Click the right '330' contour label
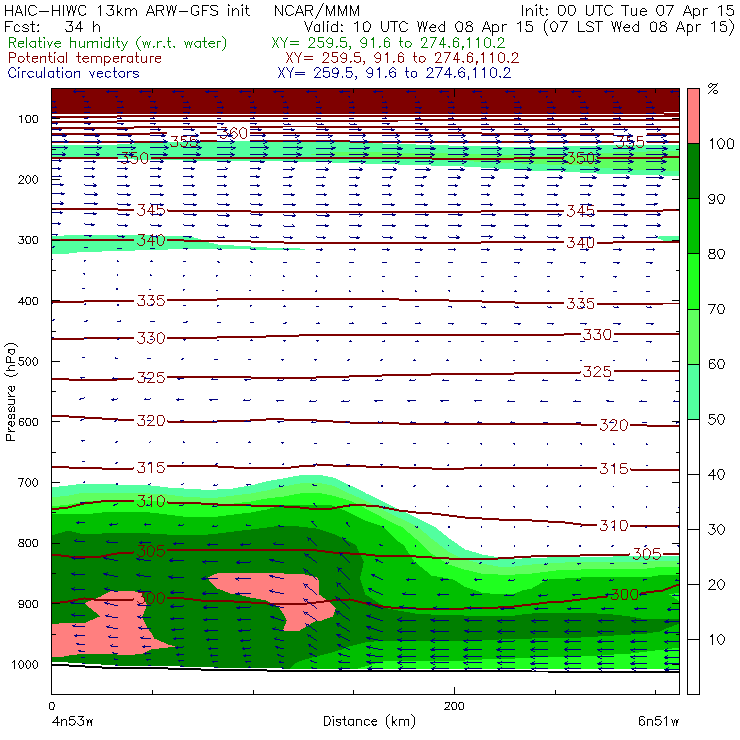Screen dimensions: 740x740 tap(597, 335)
